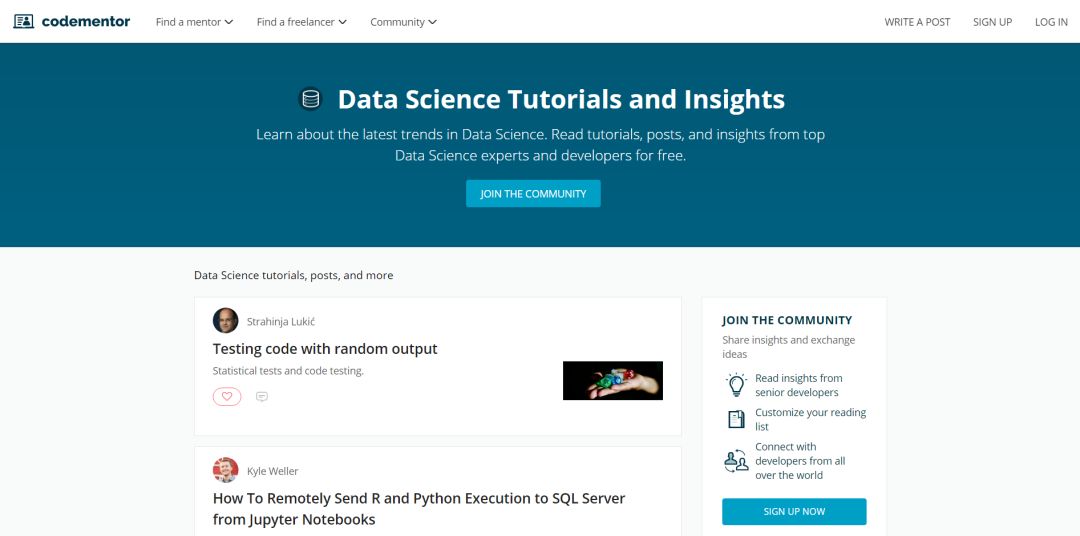This screenshot has height=536, width=1080.
Task: Click Kyle Weller's profile picture
Action: (x=226, y=470)
